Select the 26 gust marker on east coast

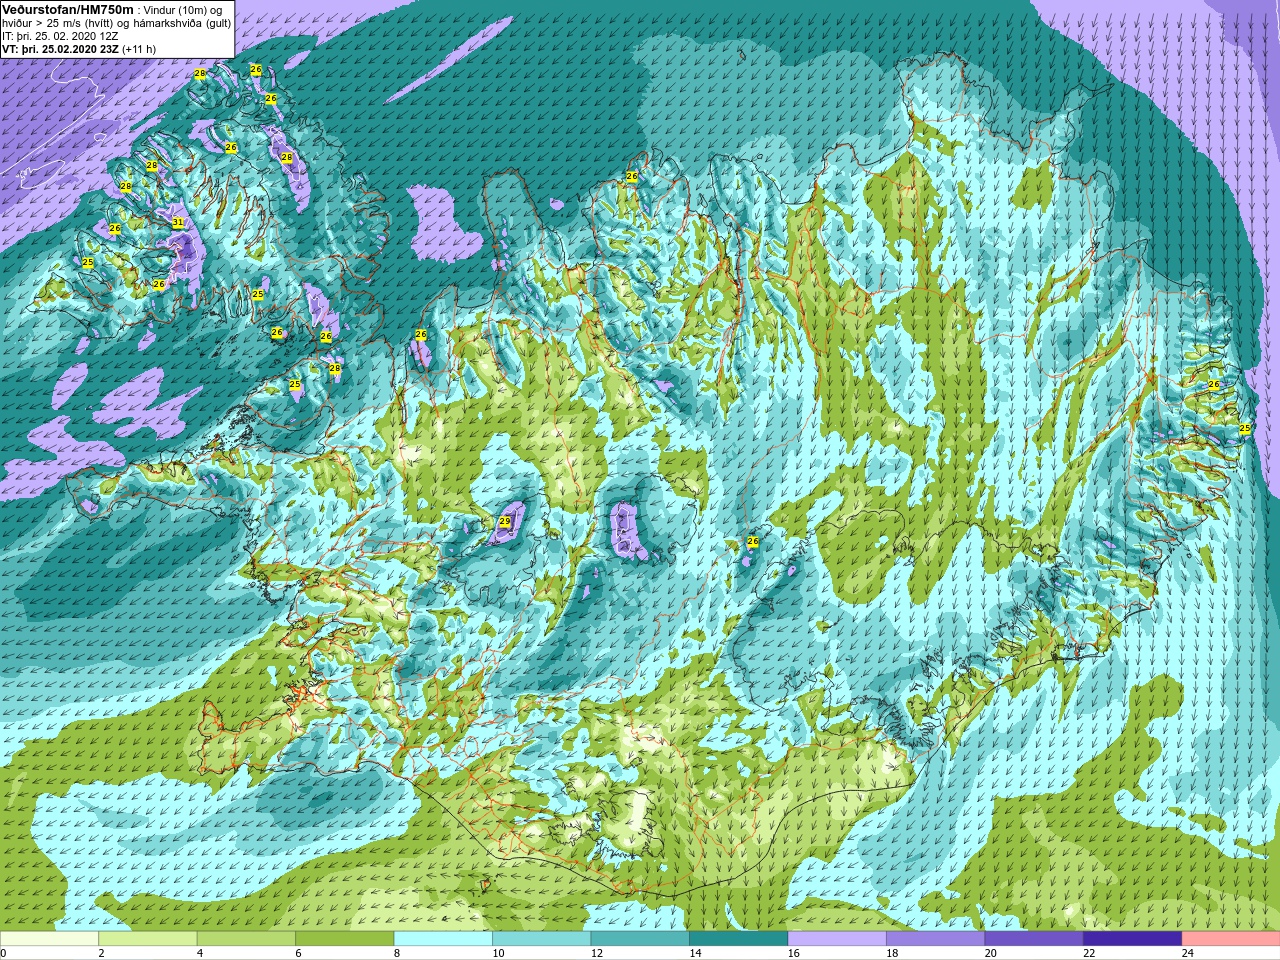point(1214,384)
